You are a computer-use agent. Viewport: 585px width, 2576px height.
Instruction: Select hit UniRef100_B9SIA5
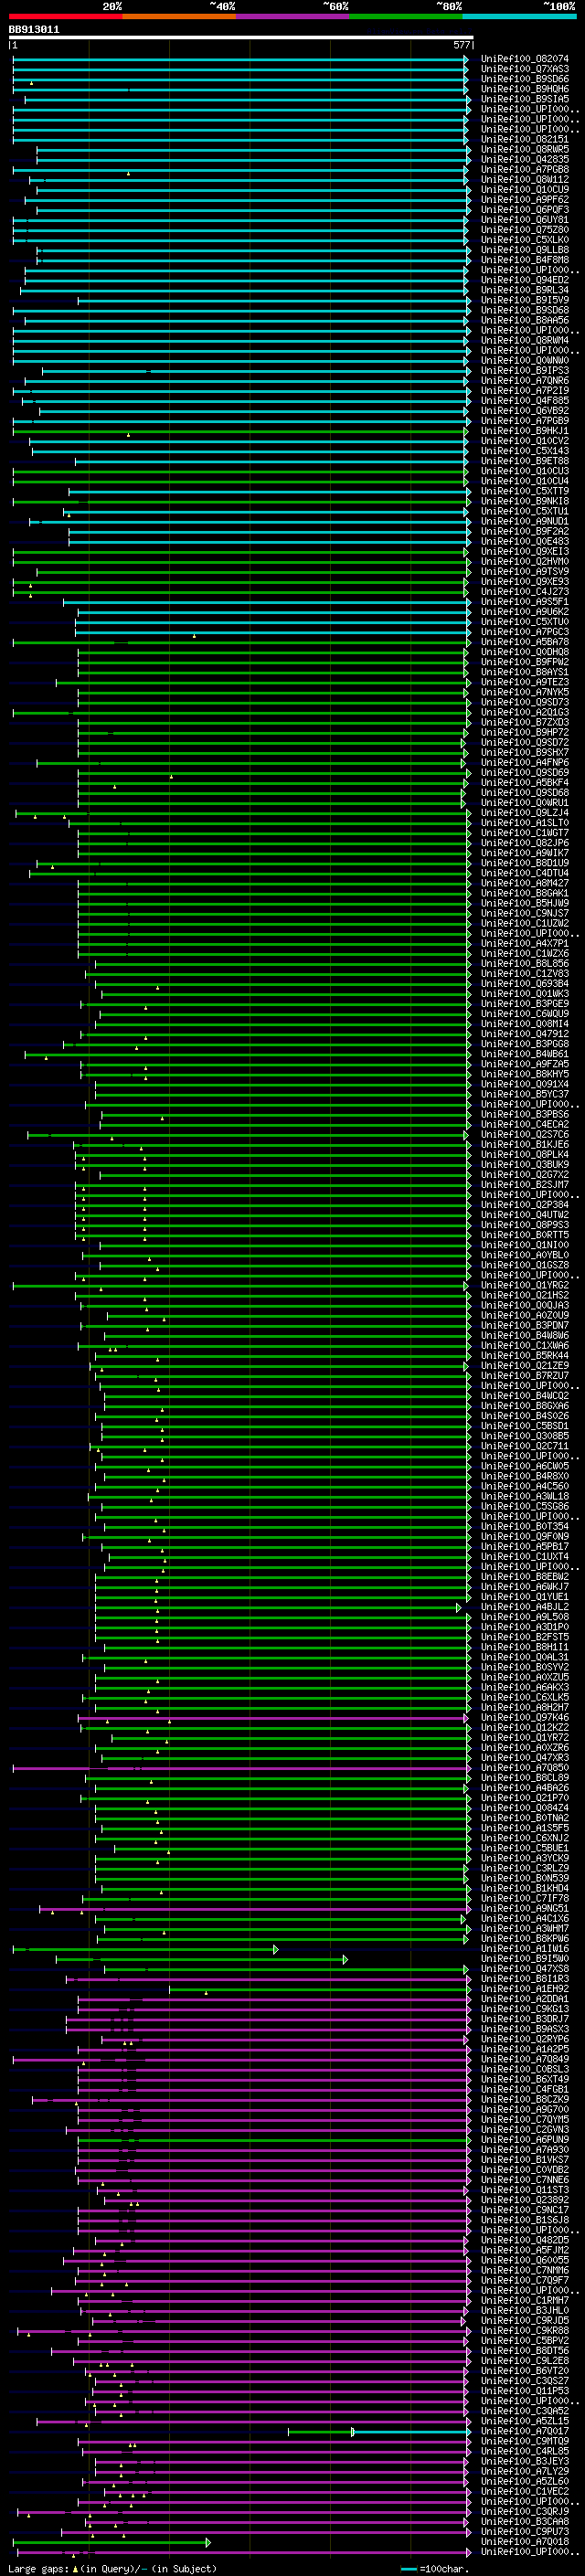point(525,99)
